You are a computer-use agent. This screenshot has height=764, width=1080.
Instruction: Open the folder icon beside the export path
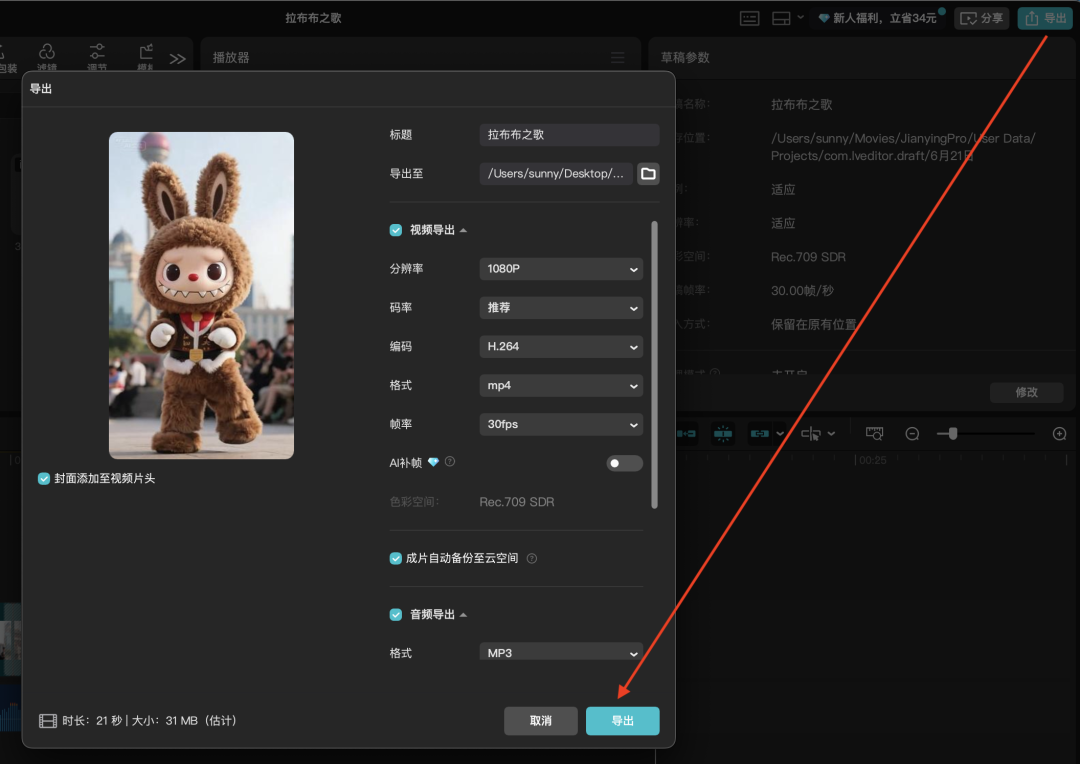[x=648, y=173]
